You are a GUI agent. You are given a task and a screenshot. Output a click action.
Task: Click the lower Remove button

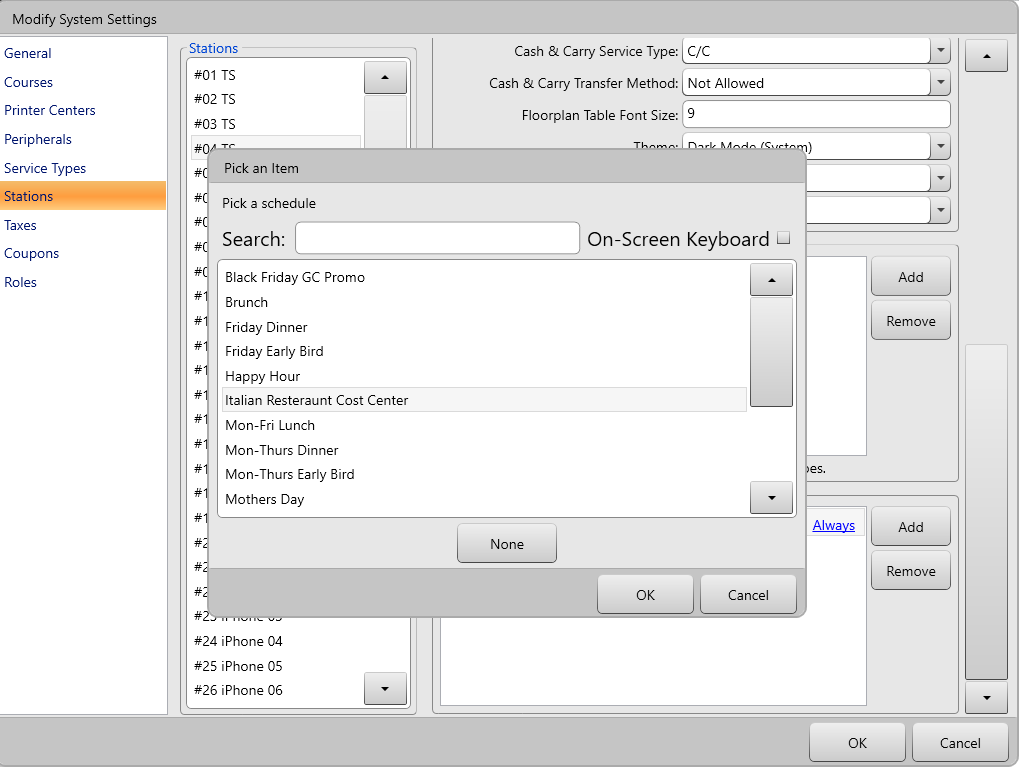[x=910, y=571]
